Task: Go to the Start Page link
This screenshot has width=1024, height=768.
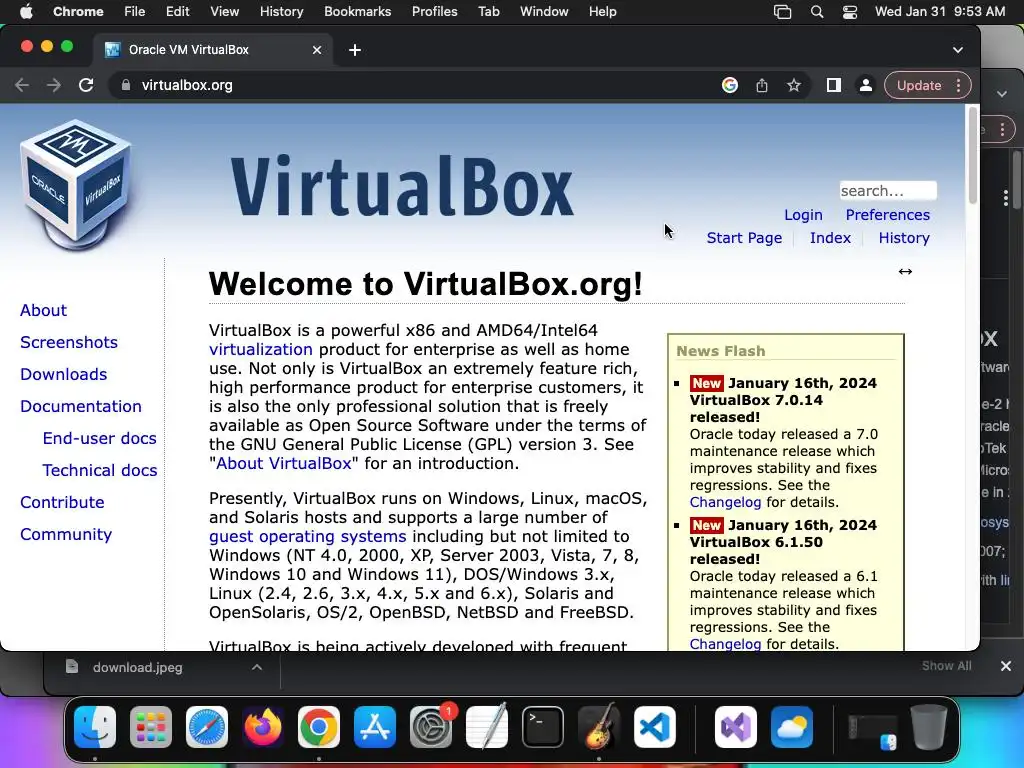Action: coord(744,238)
